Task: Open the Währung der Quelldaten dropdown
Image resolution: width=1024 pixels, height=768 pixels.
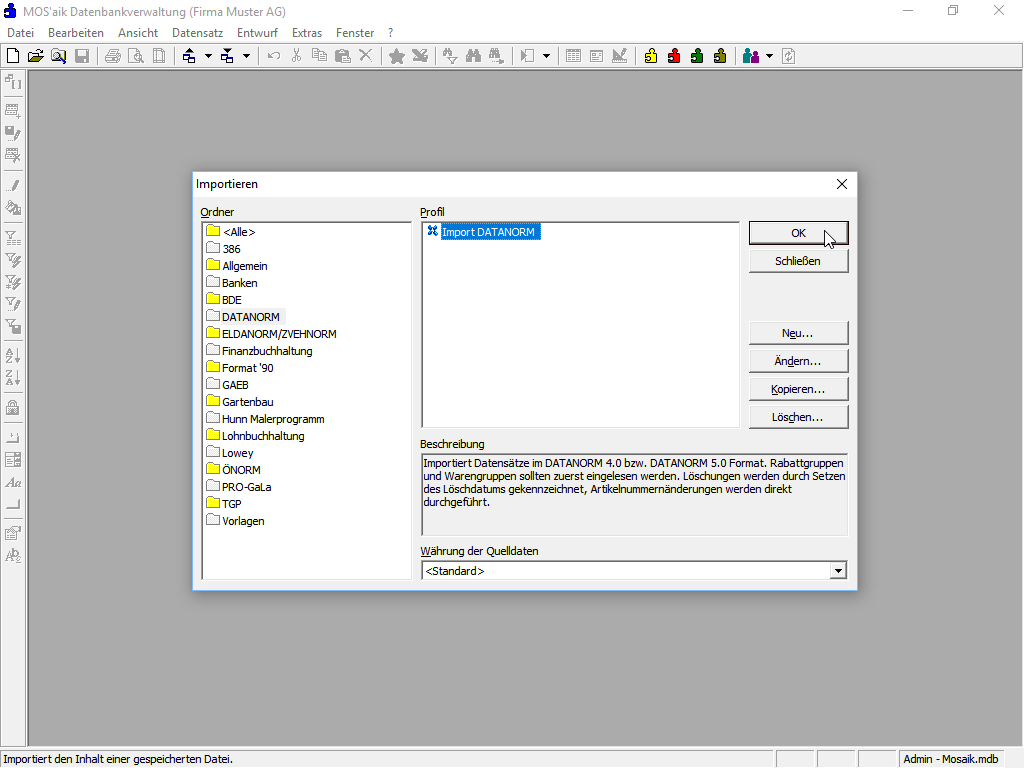Action: pyautogui.click(x=838, y=571)
